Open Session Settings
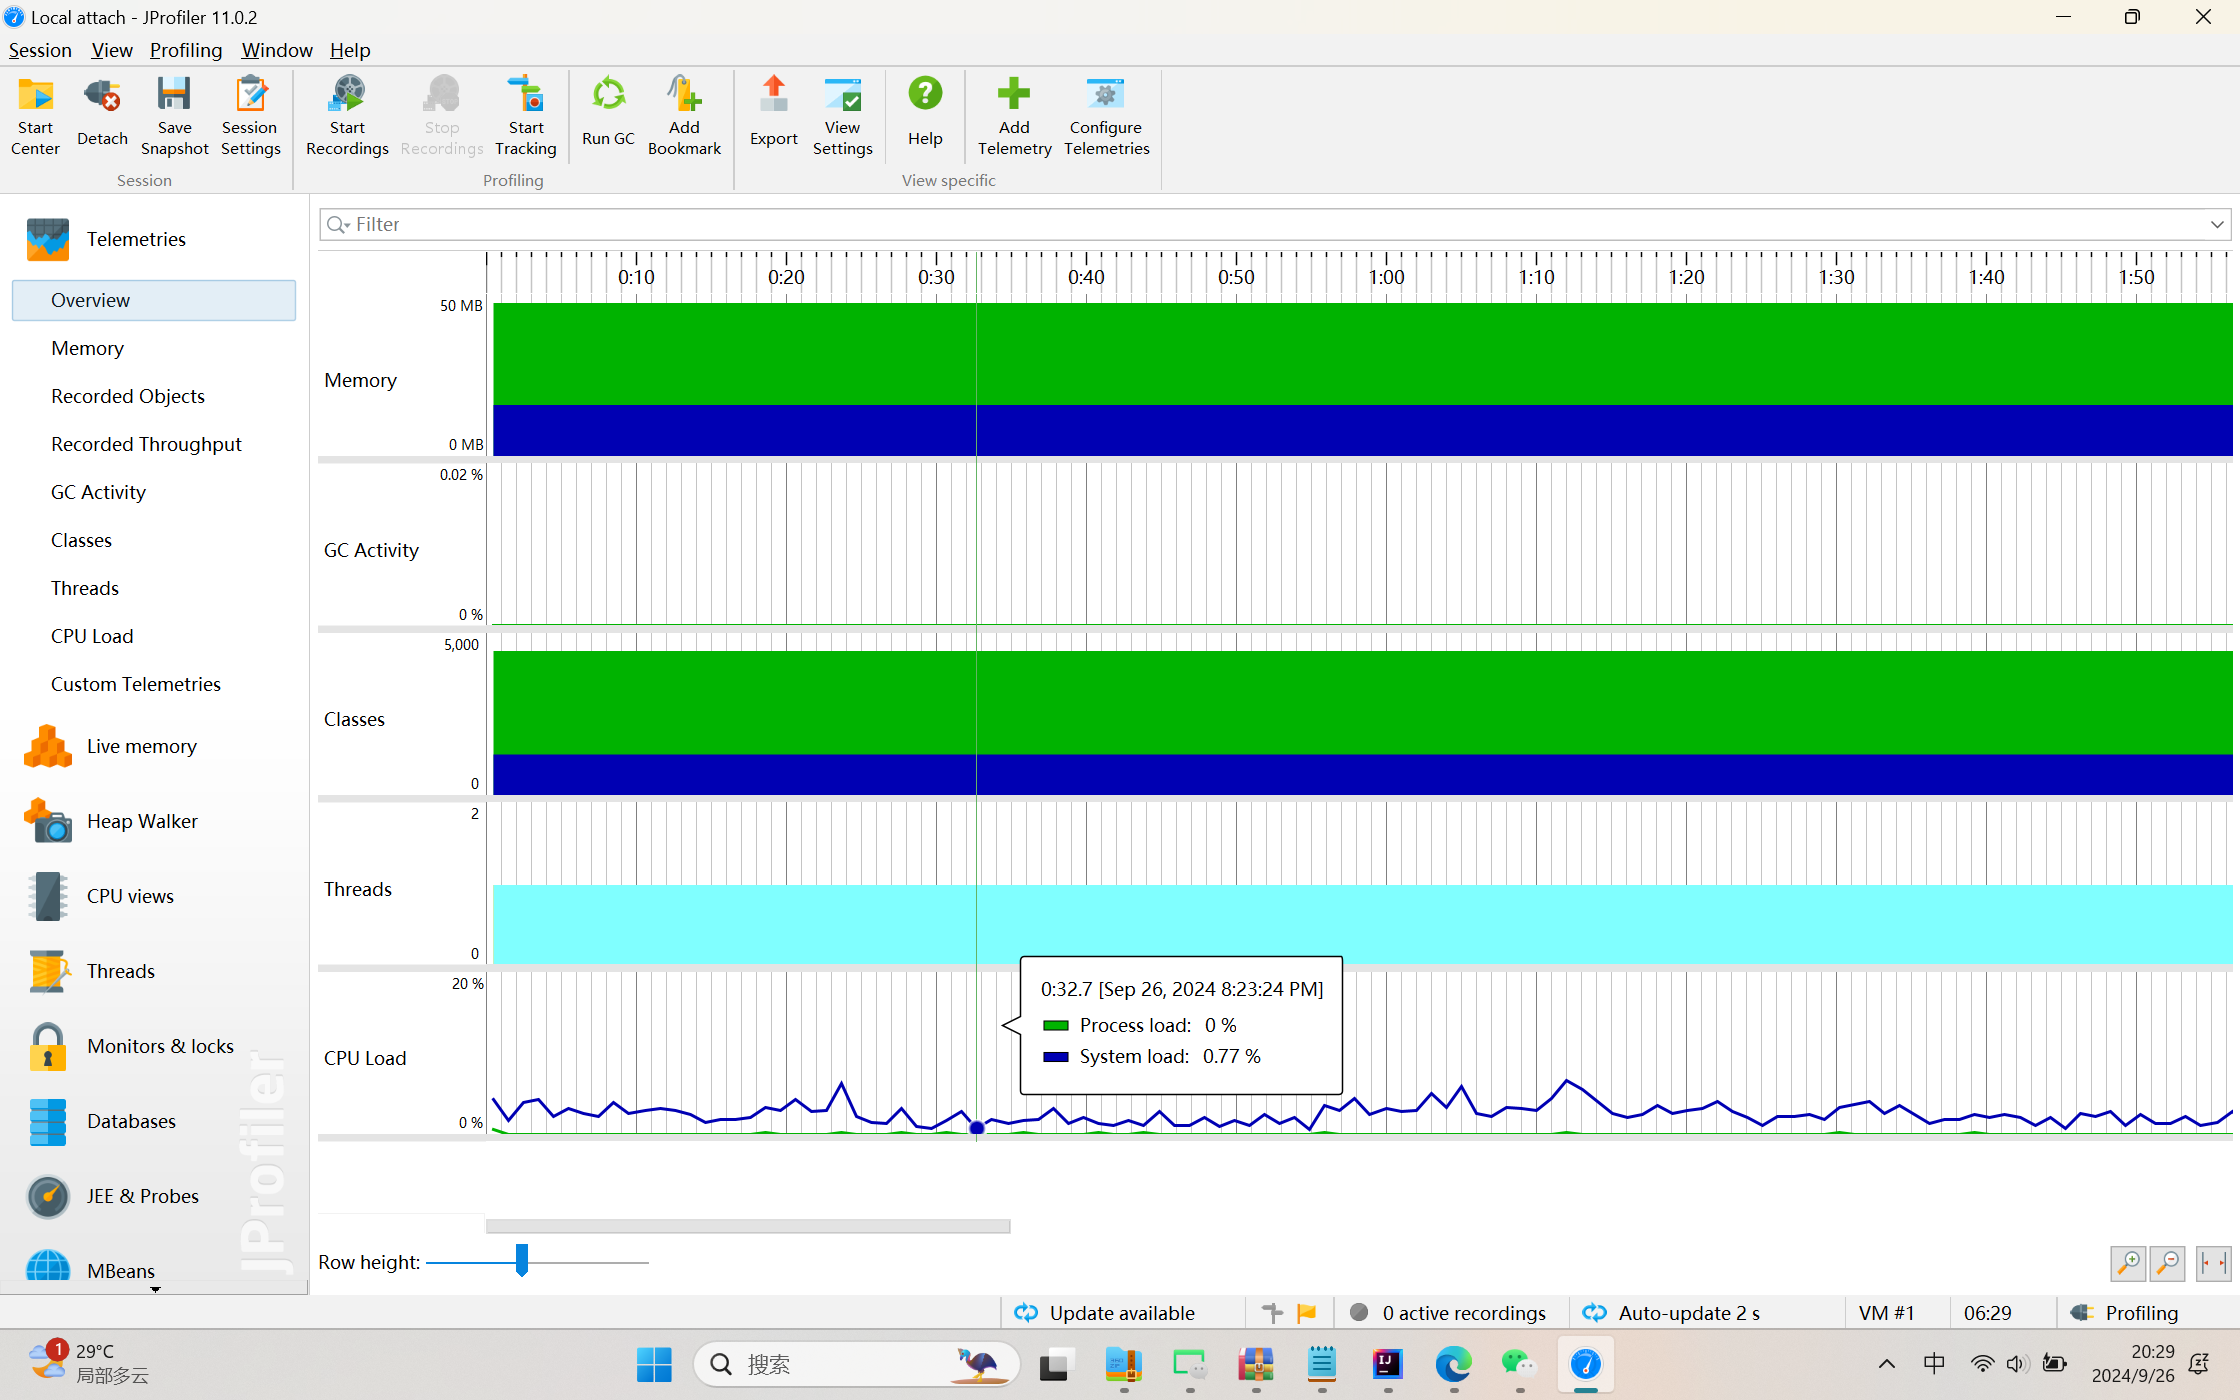The width and height of the screenshot is (2240, 1400). pos(250,115)
